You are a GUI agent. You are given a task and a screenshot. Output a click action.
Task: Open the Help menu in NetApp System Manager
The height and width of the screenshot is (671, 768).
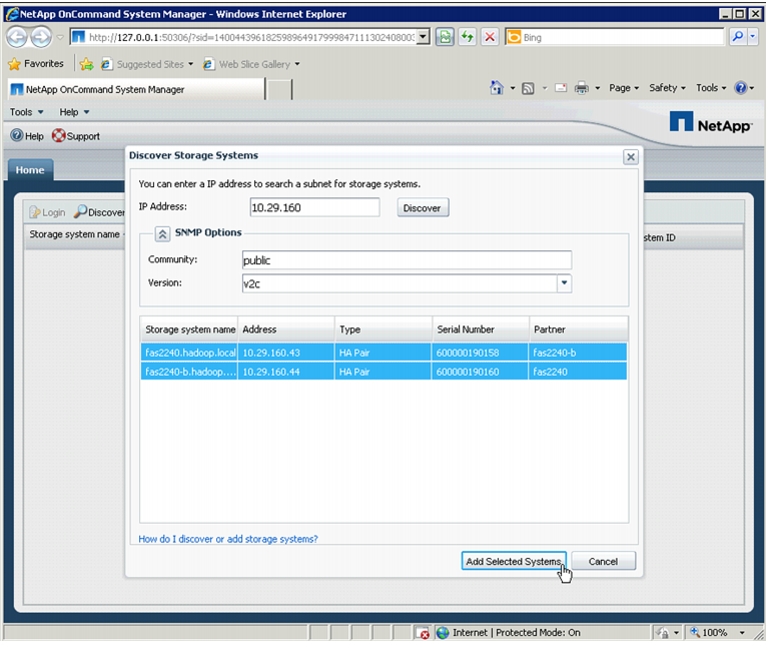tap(74, 112)
